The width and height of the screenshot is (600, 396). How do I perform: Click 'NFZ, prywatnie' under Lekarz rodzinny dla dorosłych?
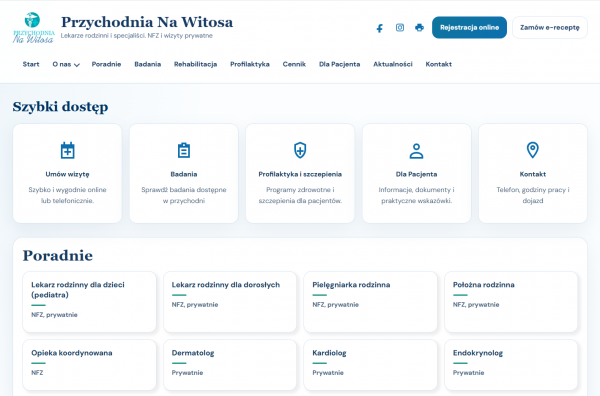195,305
